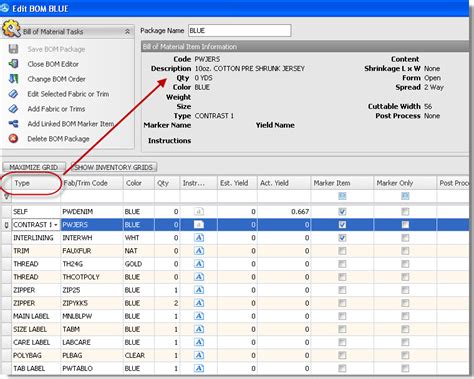Open instructions icon in TH24G row
The width and height of the screenshot is (474, 379).
click(199, 264)
